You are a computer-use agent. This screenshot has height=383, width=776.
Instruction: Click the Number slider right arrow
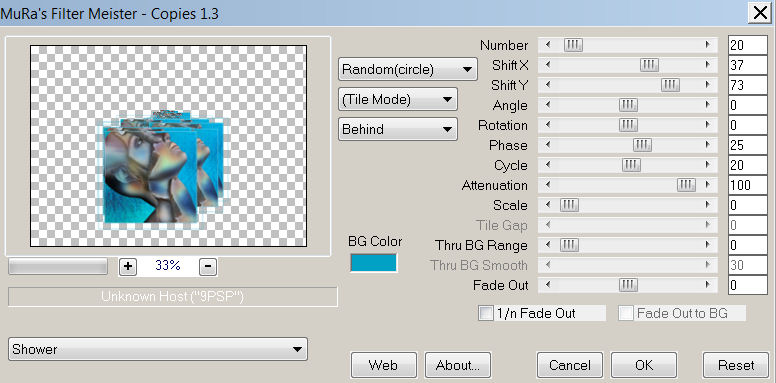pos(708,45)
